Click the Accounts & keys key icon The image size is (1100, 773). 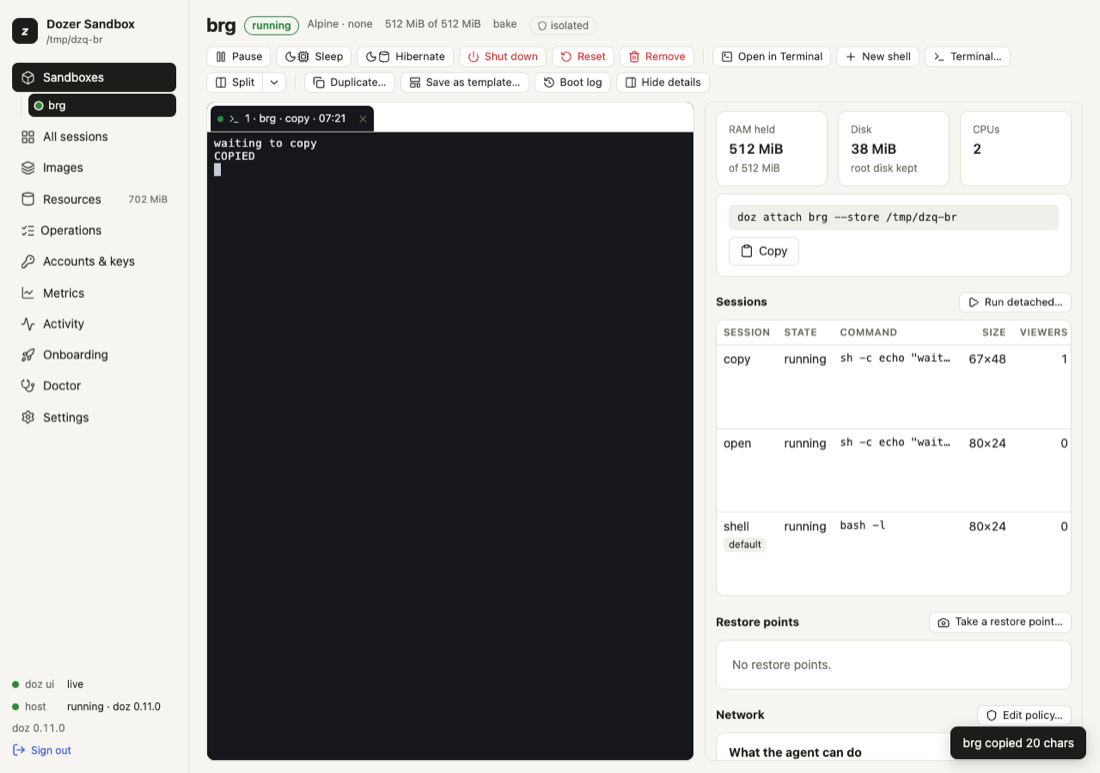(28, 262)
